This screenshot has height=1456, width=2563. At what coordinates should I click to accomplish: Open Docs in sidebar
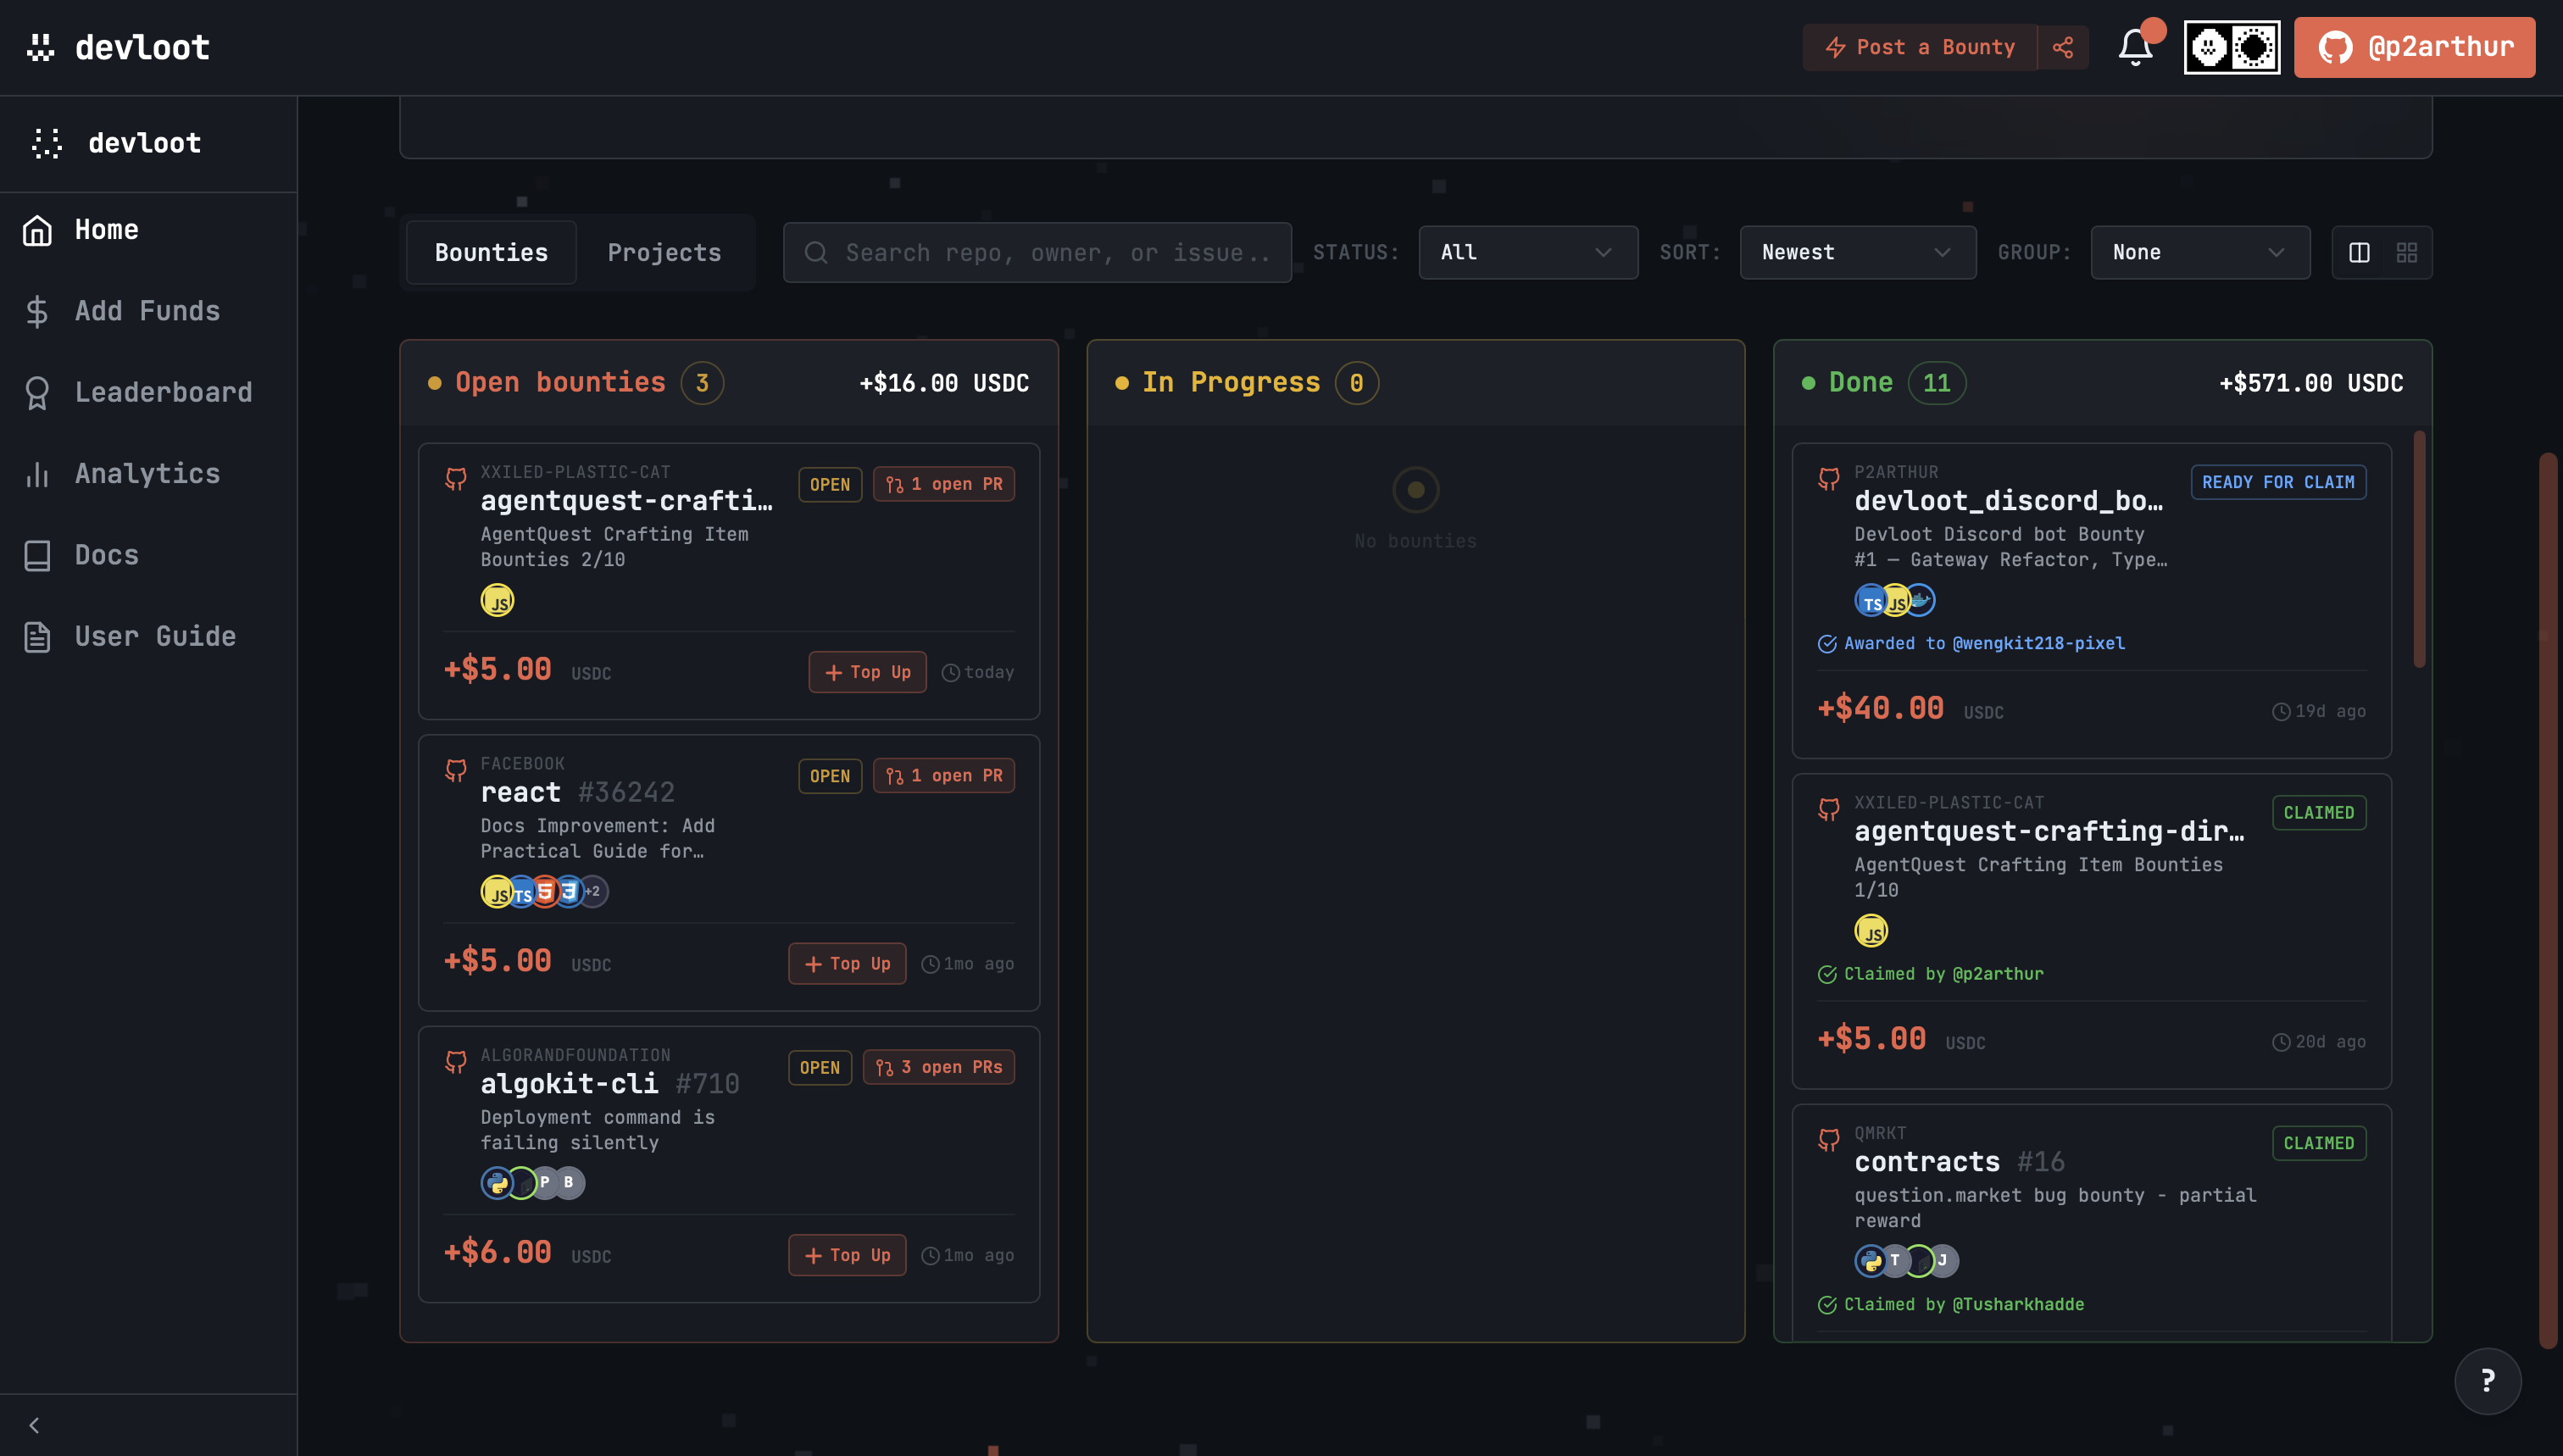(x=148, y=555)
